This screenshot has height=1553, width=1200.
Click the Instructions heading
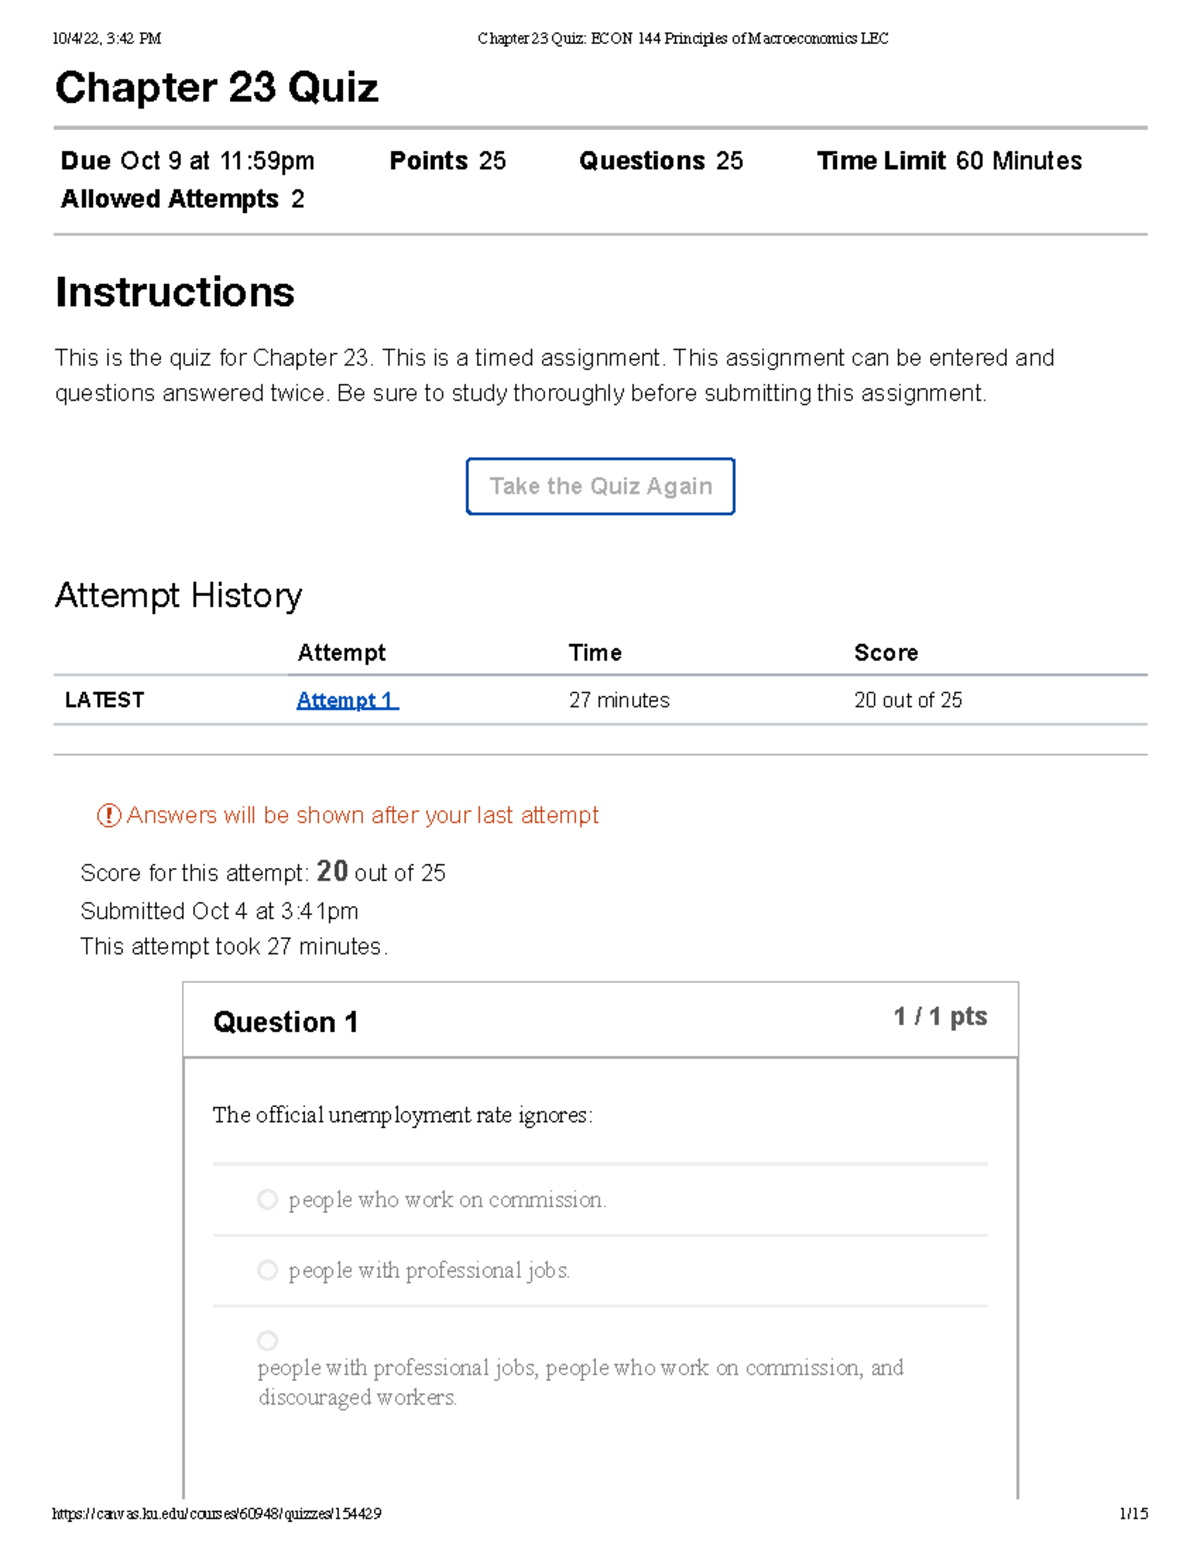click(x=175, y=293)
